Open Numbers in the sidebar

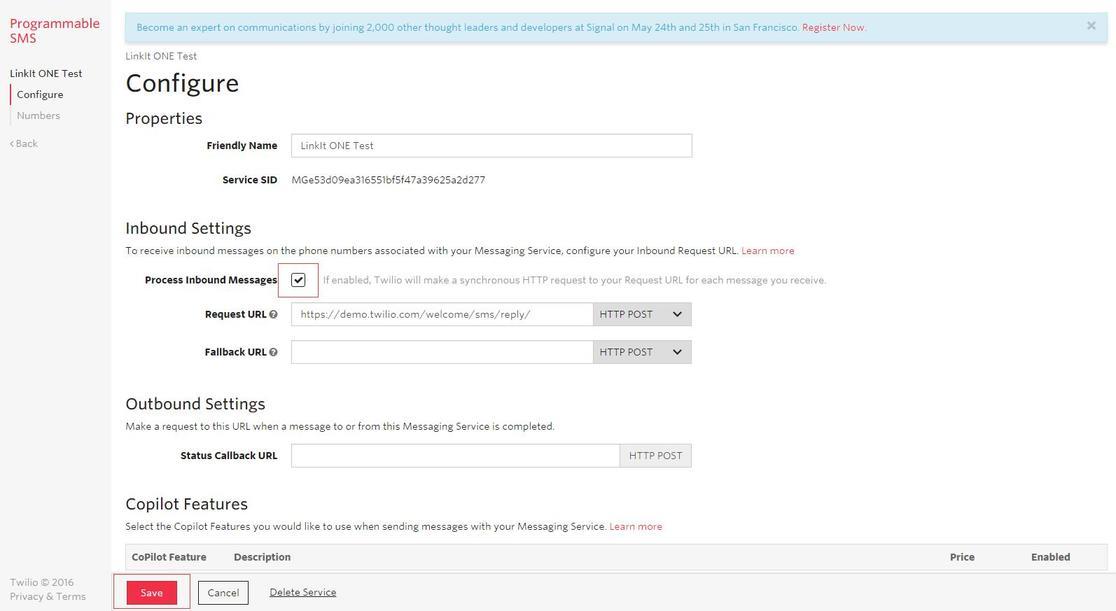pos(38,115)
